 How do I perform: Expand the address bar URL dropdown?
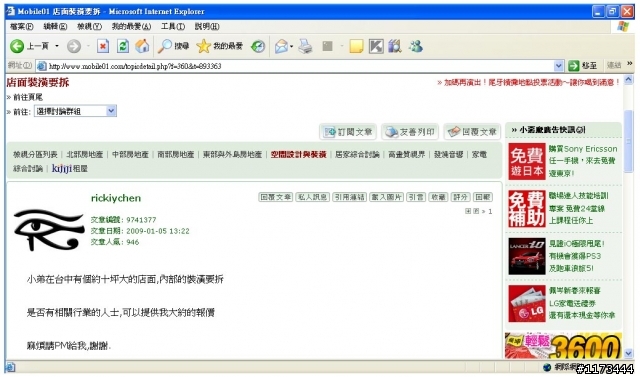point(558,66)
